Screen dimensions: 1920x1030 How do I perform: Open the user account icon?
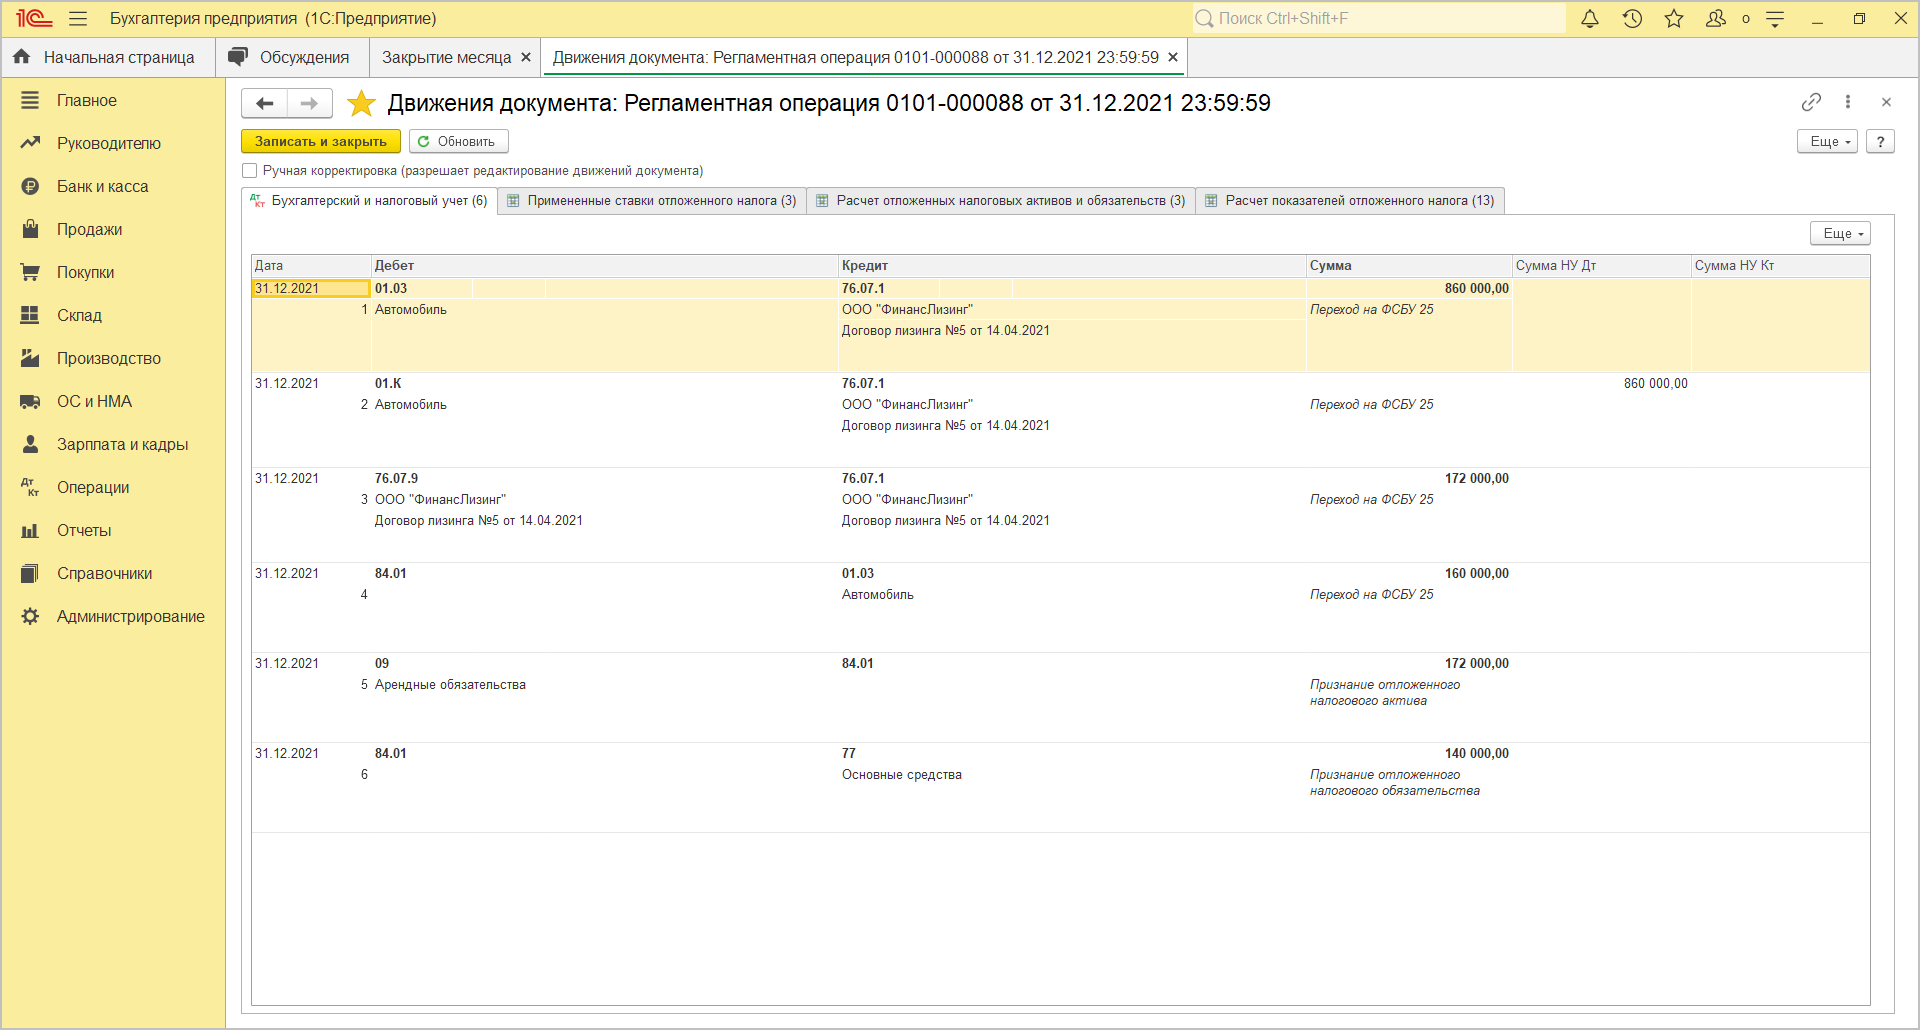pyautogui.click(x=1716, y=18)
